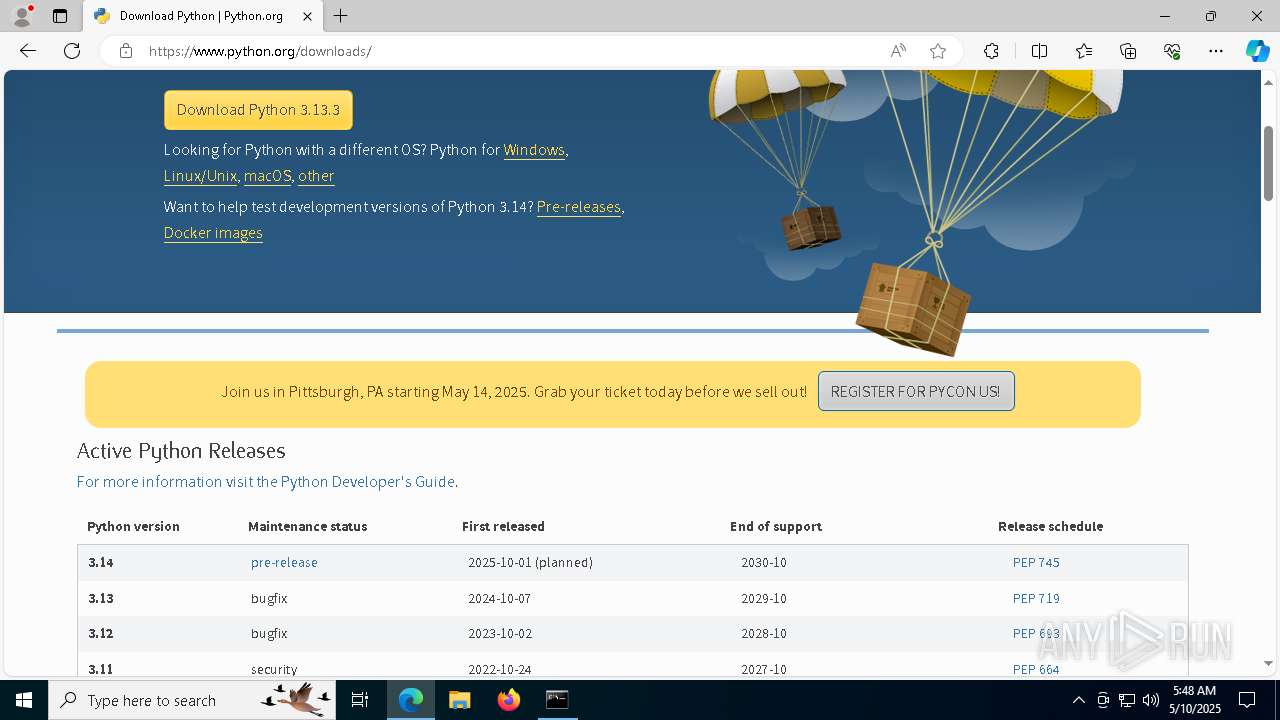
Task: Click the page vertical scrollbar thumb
Action: click(1268, 162)
